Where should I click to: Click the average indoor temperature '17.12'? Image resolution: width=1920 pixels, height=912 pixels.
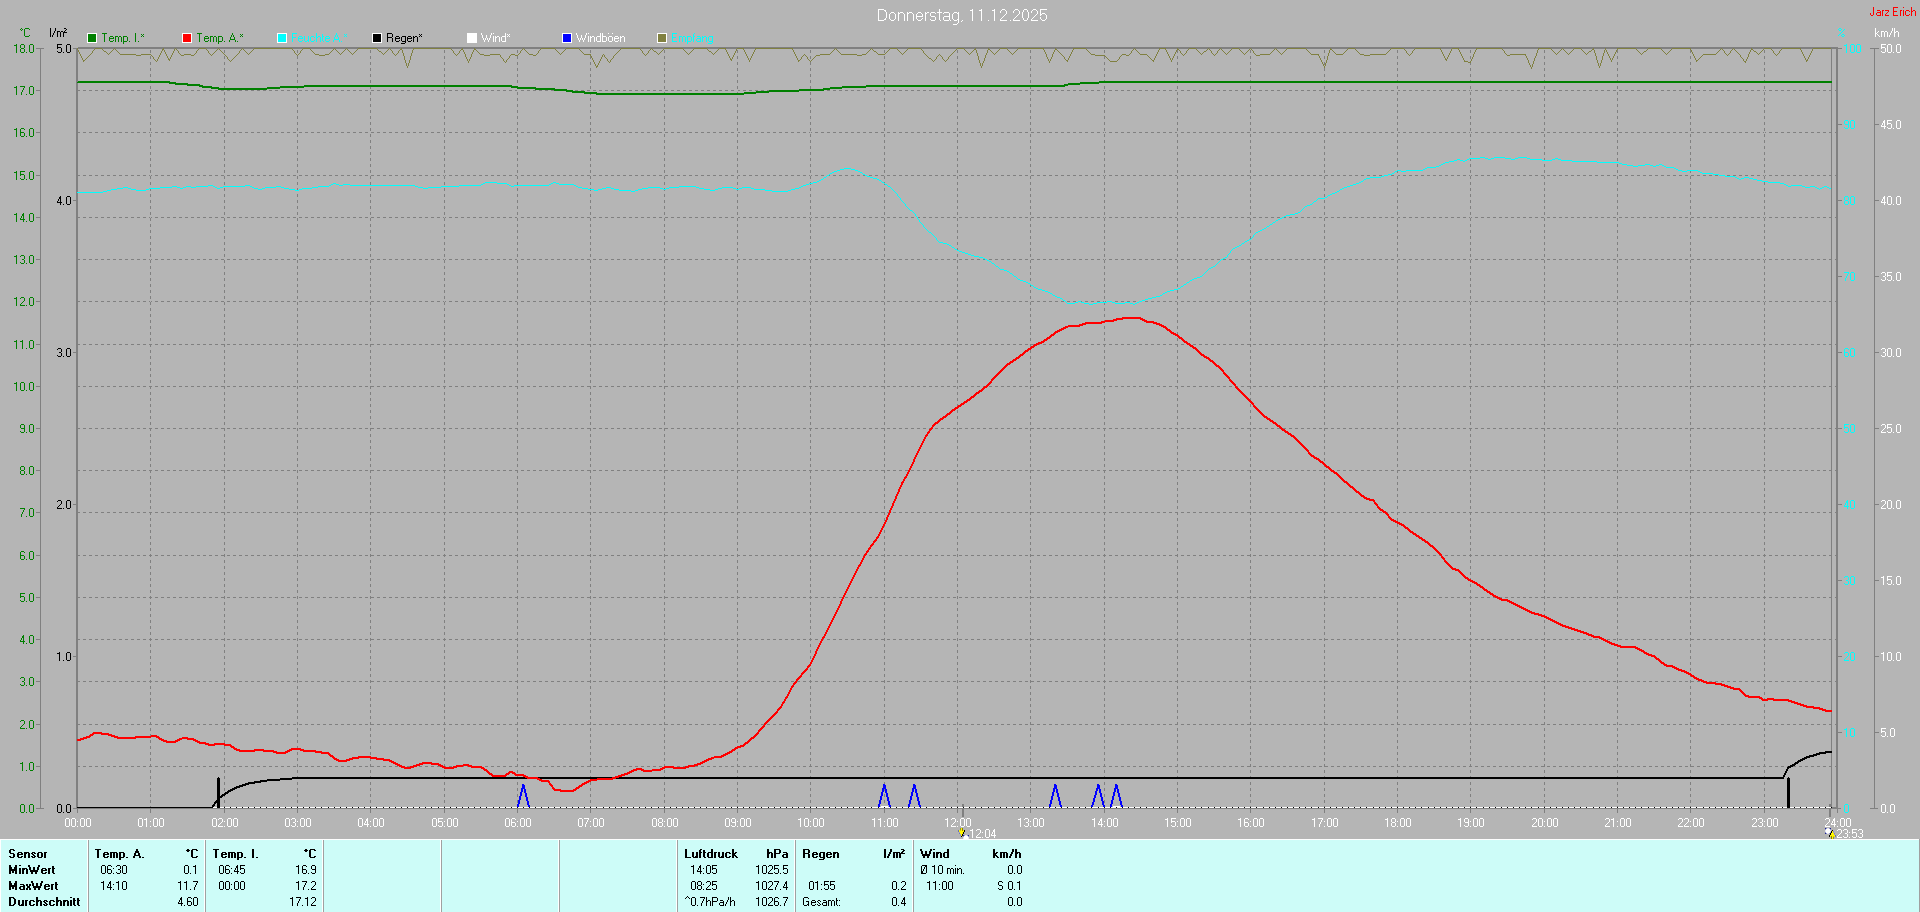(303, 902)
